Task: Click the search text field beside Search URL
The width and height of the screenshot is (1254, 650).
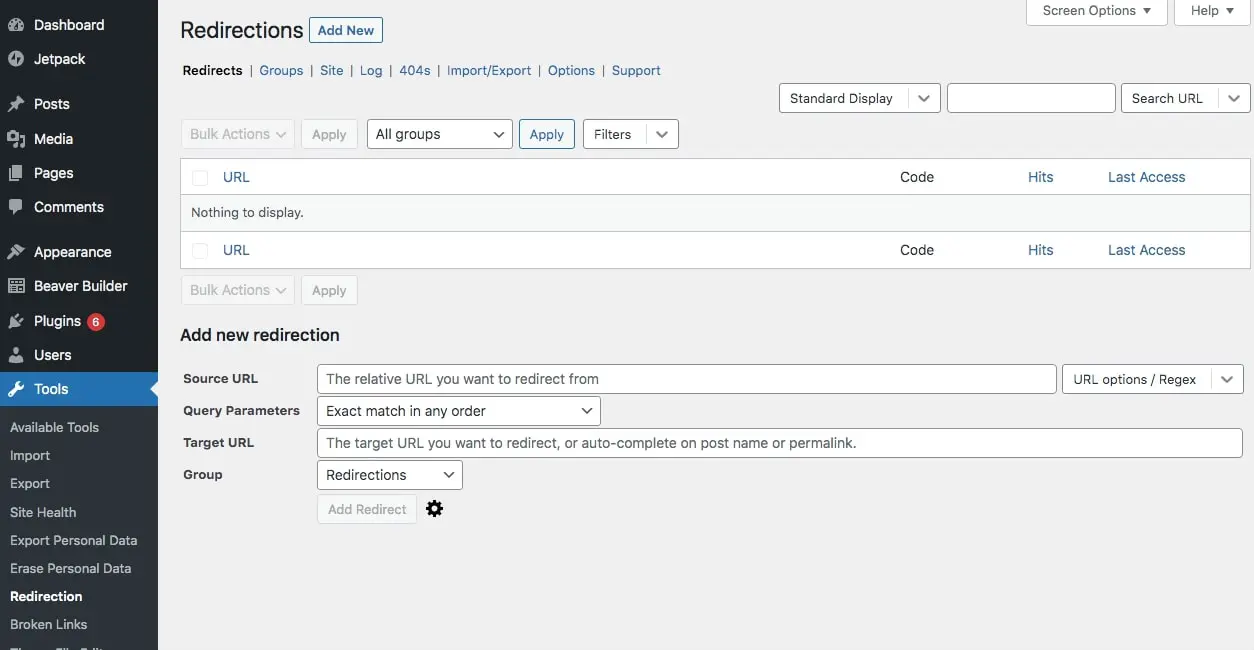Action: [1031, 98]
